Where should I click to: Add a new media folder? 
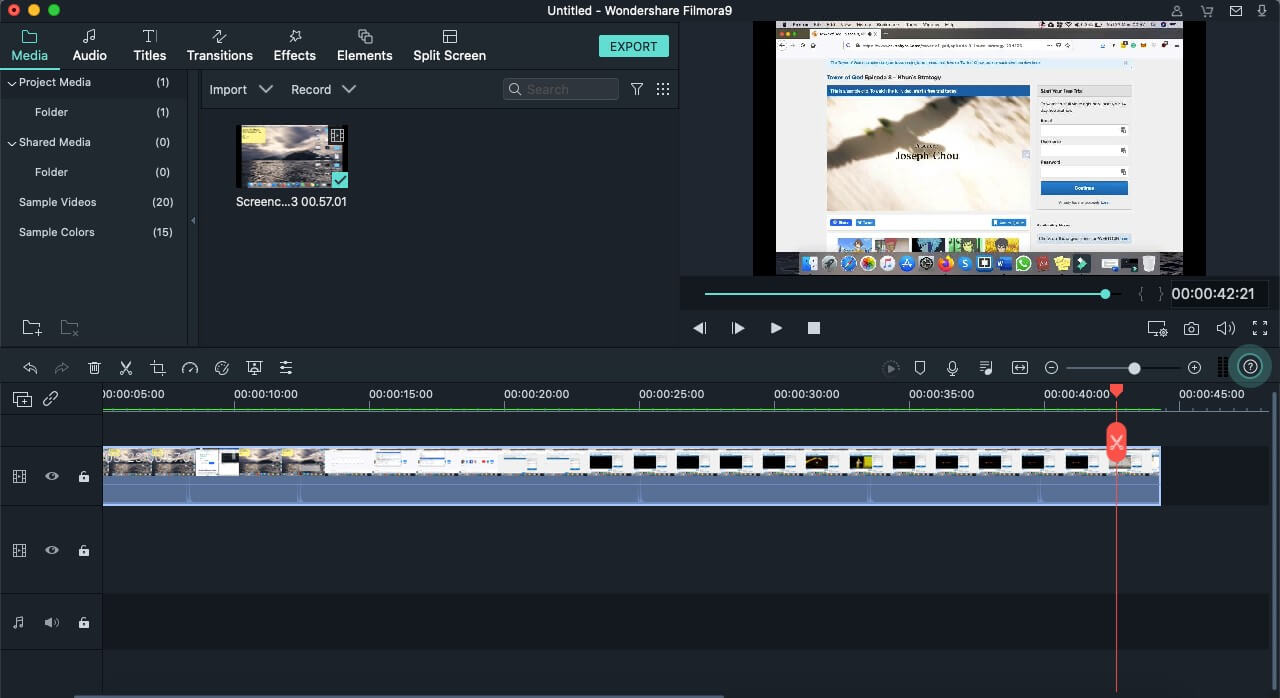[x=32, y=327]
